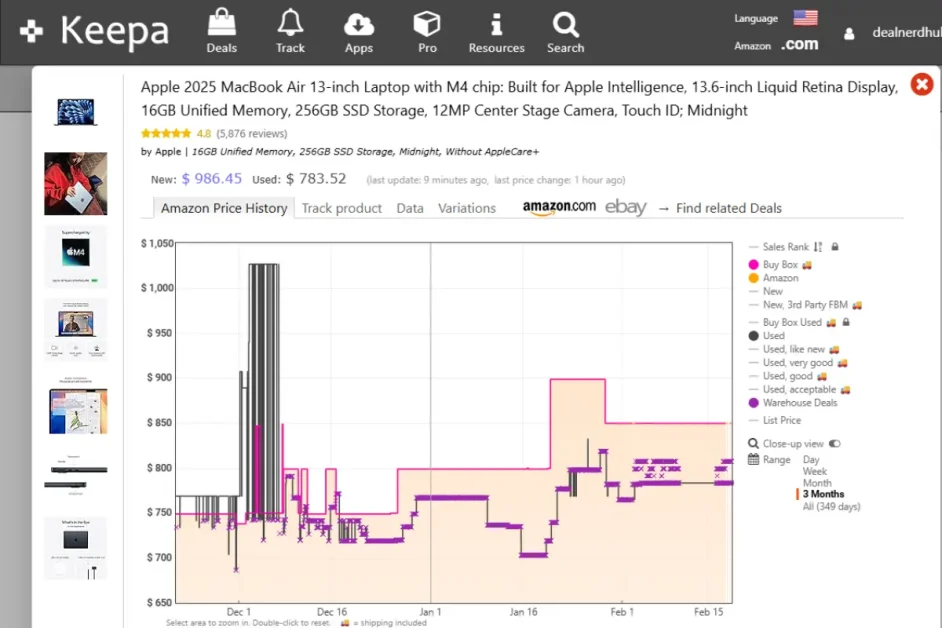This screenshot has width=942, height=628.
Task: Open the eBay listing via eBay logo
Action: [x=625, y=208]
